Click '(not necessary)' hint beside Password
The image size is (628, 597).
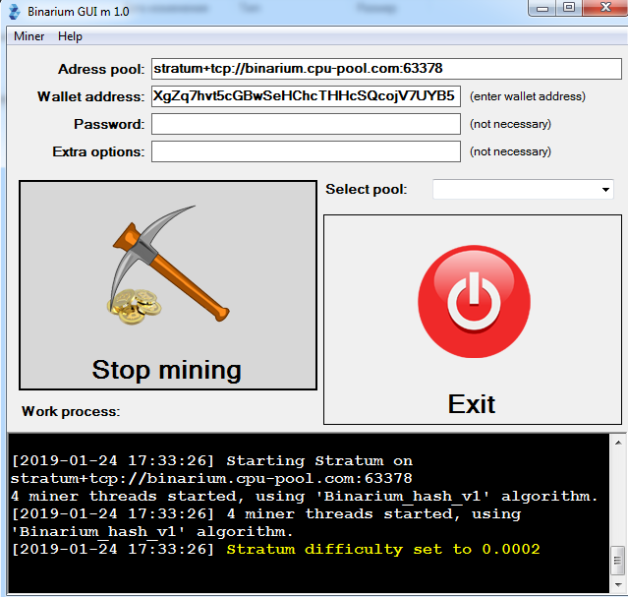(x=510, y=124)
